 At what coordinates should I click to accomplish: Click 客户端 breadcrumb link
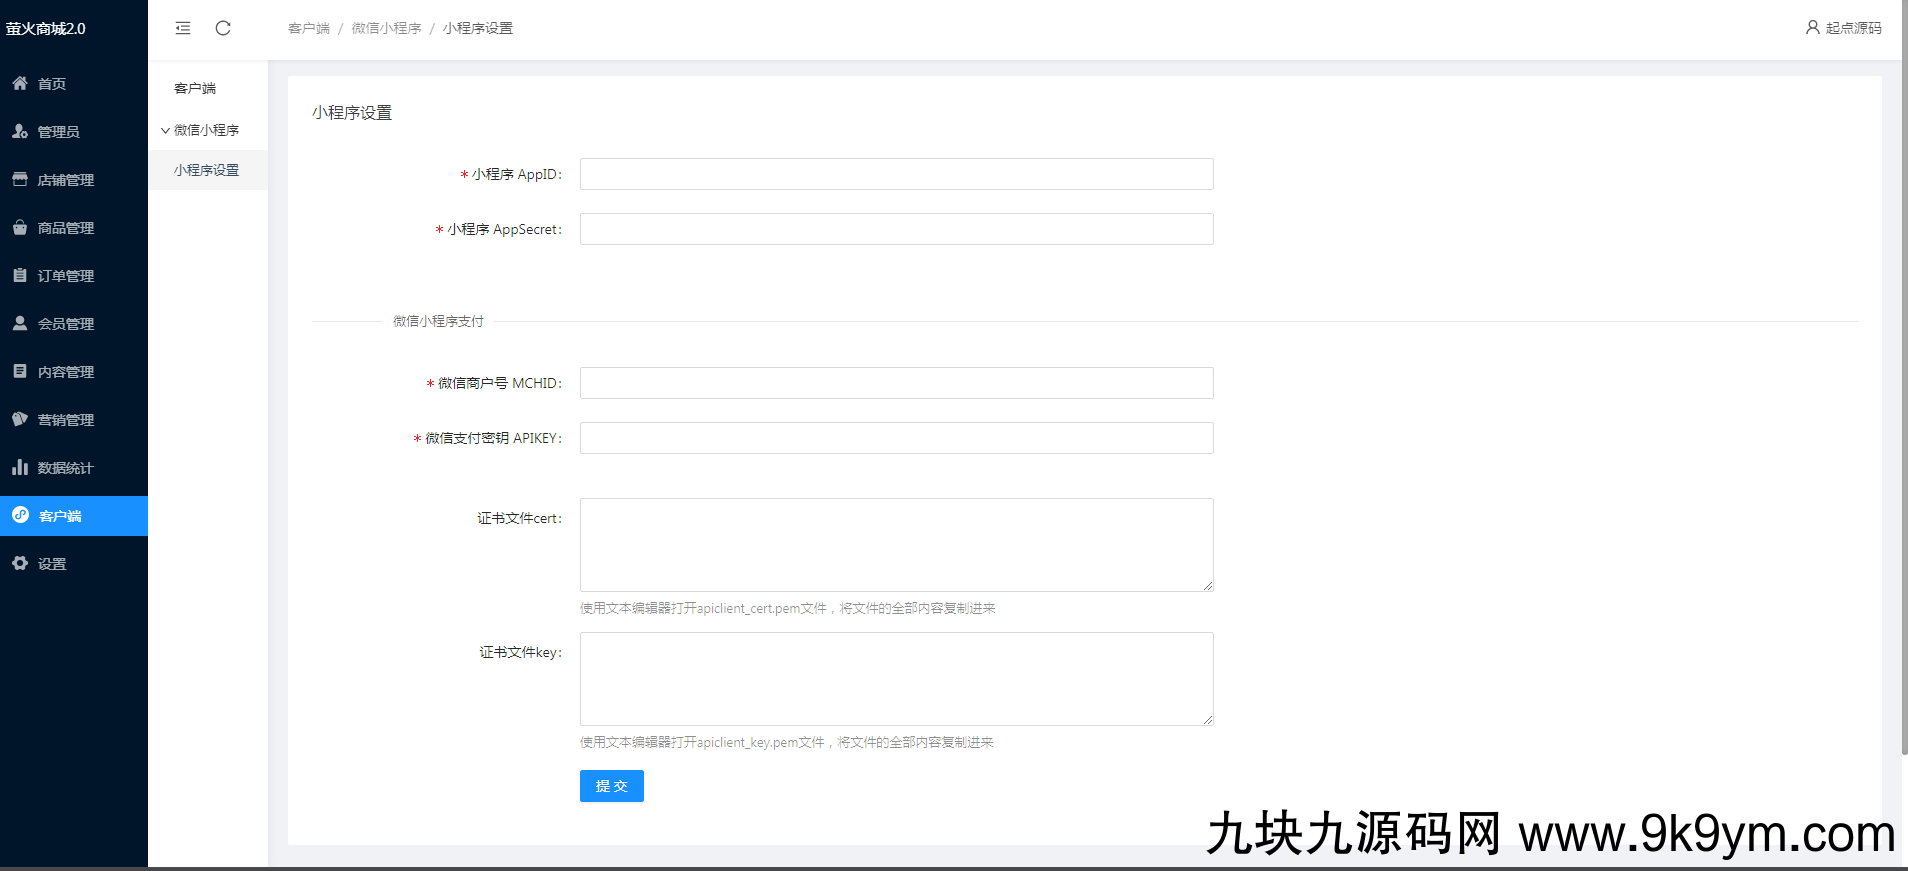coord(308,28)
